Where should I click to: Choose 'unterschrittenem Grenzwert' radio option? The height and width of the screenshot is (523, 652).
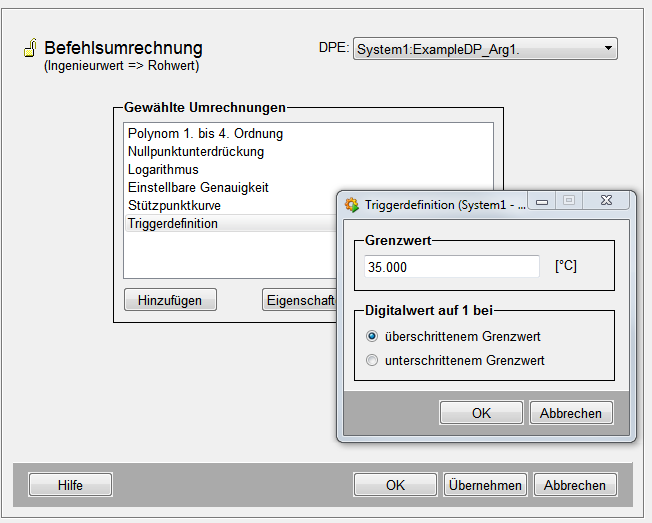pos(455,360)
